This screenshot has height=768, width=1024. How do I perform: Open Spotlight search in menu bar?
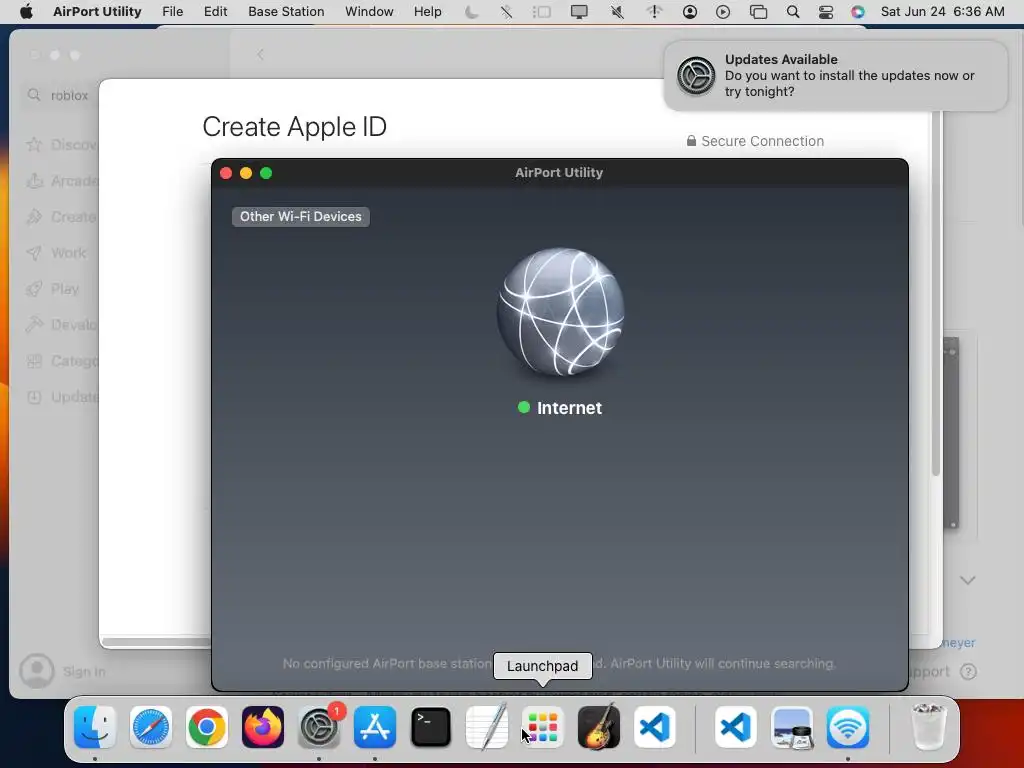[x=793, y=12]
